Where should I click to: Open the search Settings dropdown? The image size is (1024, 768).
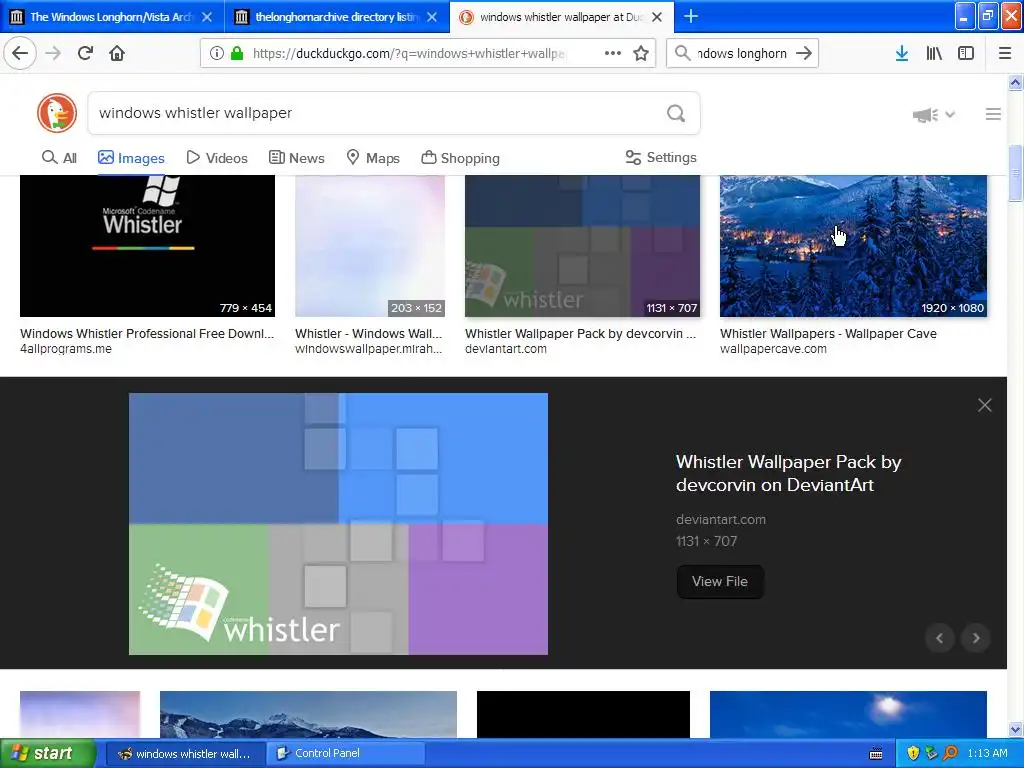pyautogui.click(x=661, y=157)
